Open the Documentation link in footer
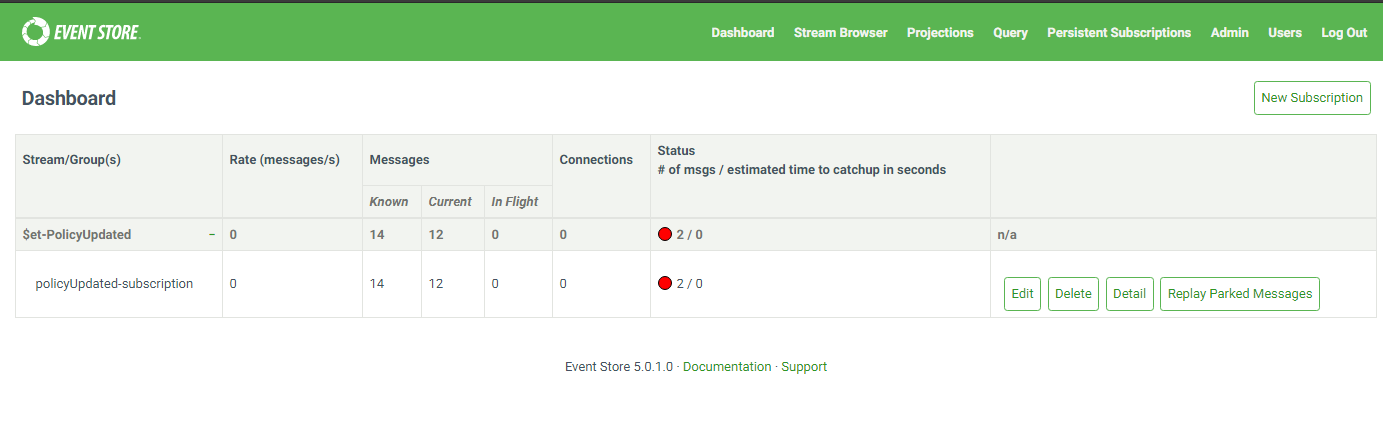The height and width of the screenshot is (431, 1383). (x=727, y=367)
